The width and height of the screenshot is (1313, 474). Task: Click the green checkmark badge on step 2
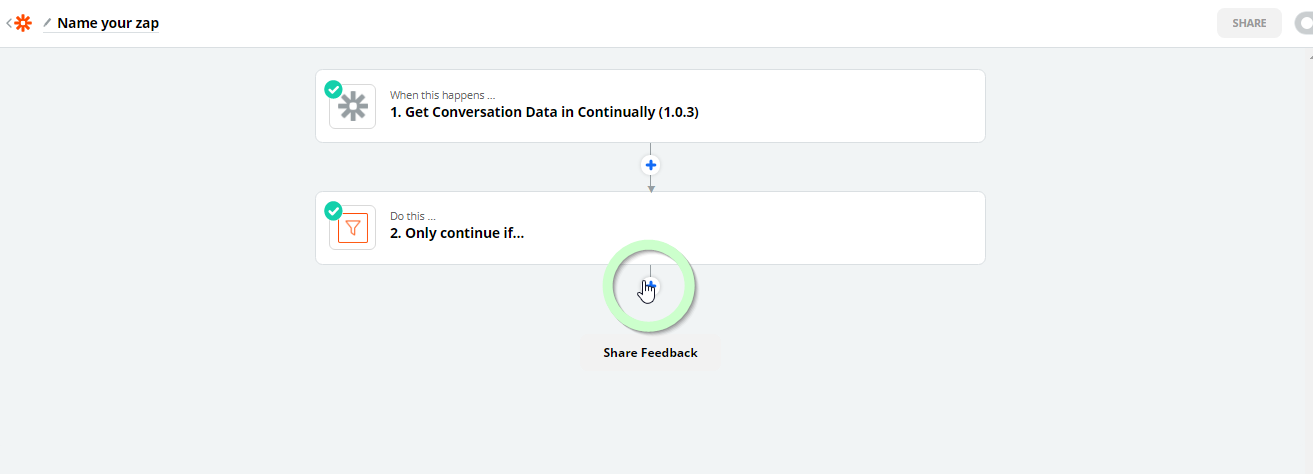click(x=333, y=211)
